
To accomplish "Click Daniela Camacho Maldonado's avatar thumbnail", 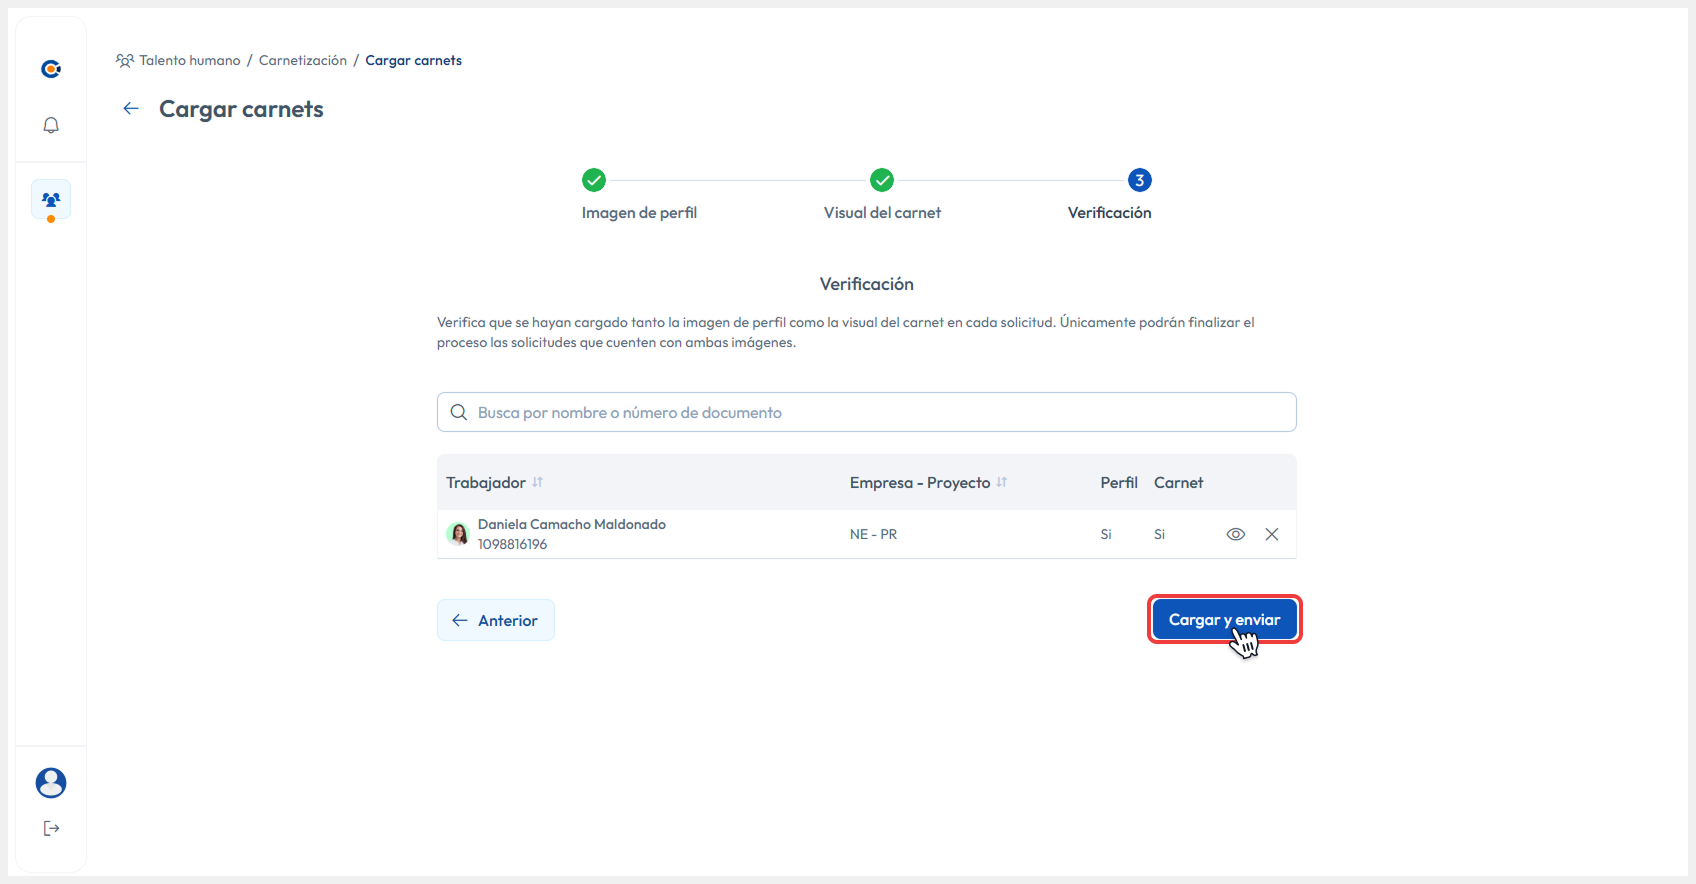I will [x=458, y=534].
